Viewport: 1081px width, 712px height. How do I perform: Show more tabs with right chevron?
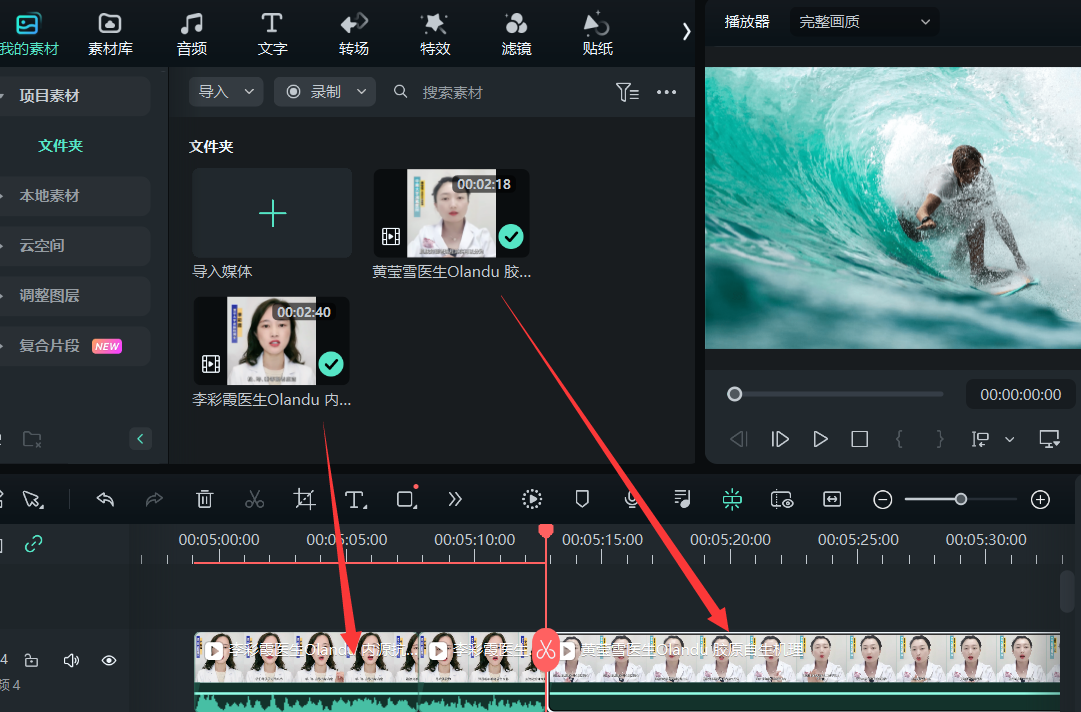[686, 32]
